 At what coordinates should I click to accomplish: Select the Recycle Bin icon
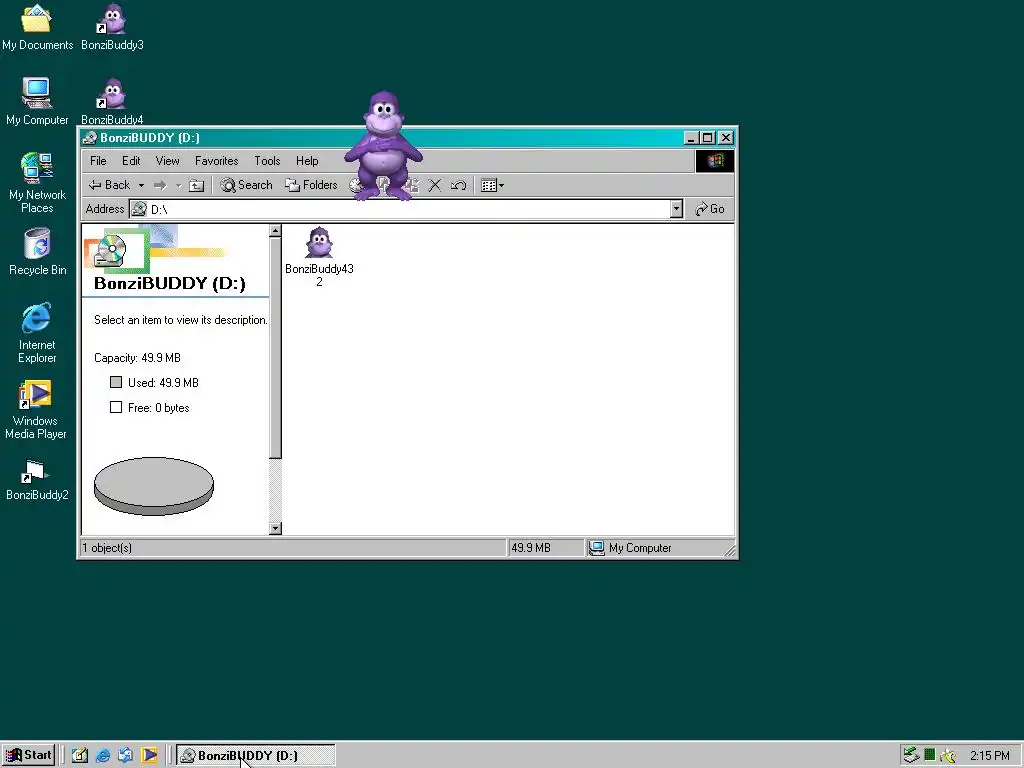[37, 251]
